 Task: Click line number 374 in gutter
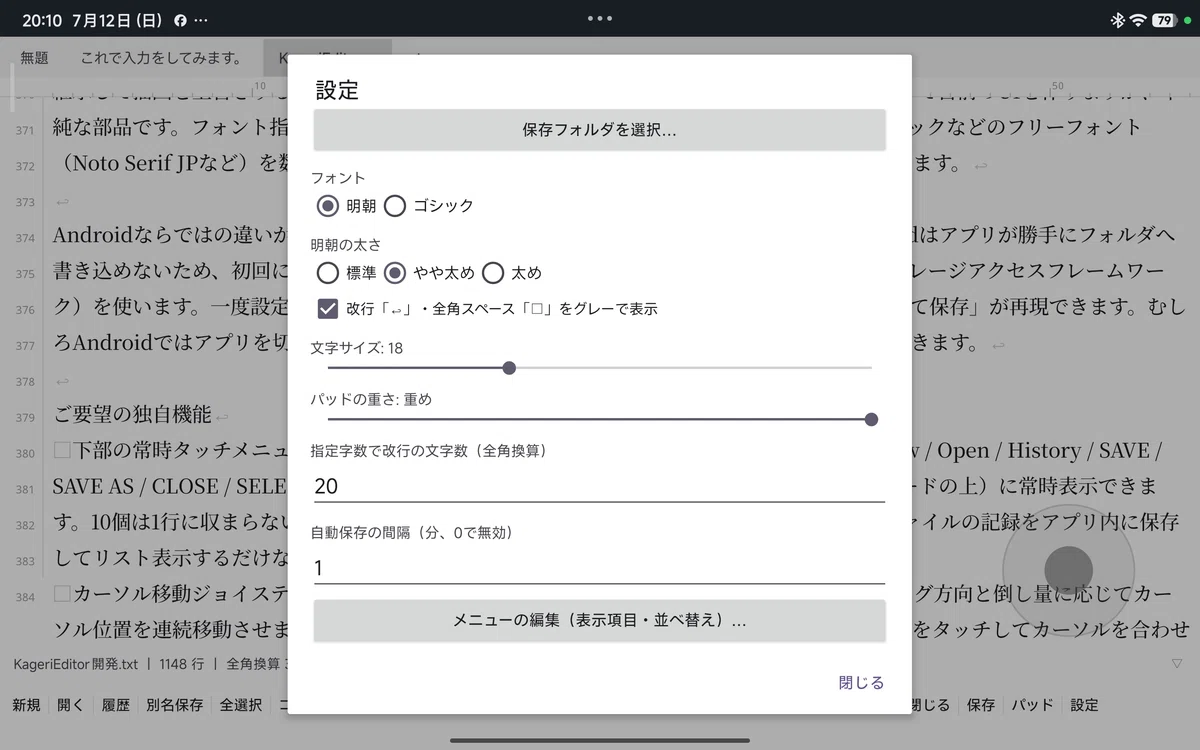25,238
